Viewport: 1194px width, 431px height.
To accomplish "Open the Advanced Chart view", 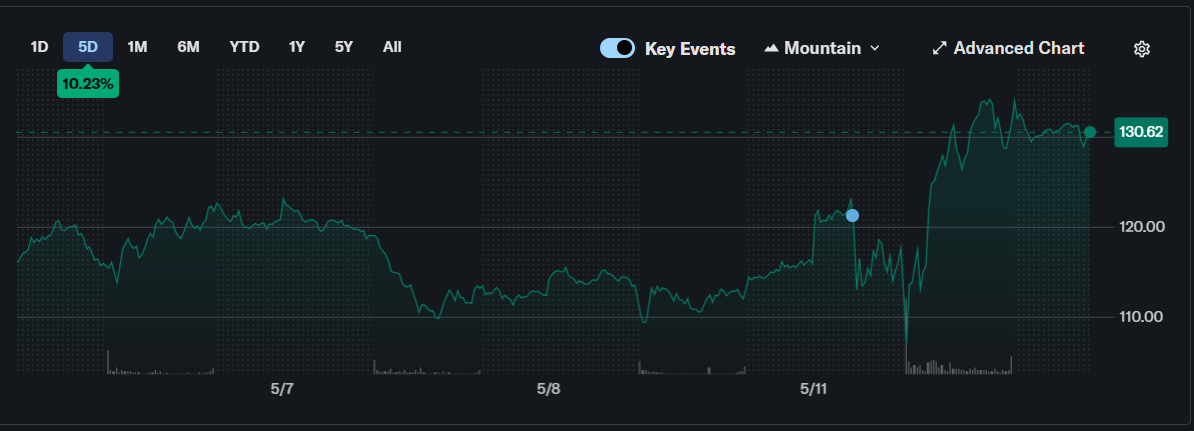I will point(1008,48).
